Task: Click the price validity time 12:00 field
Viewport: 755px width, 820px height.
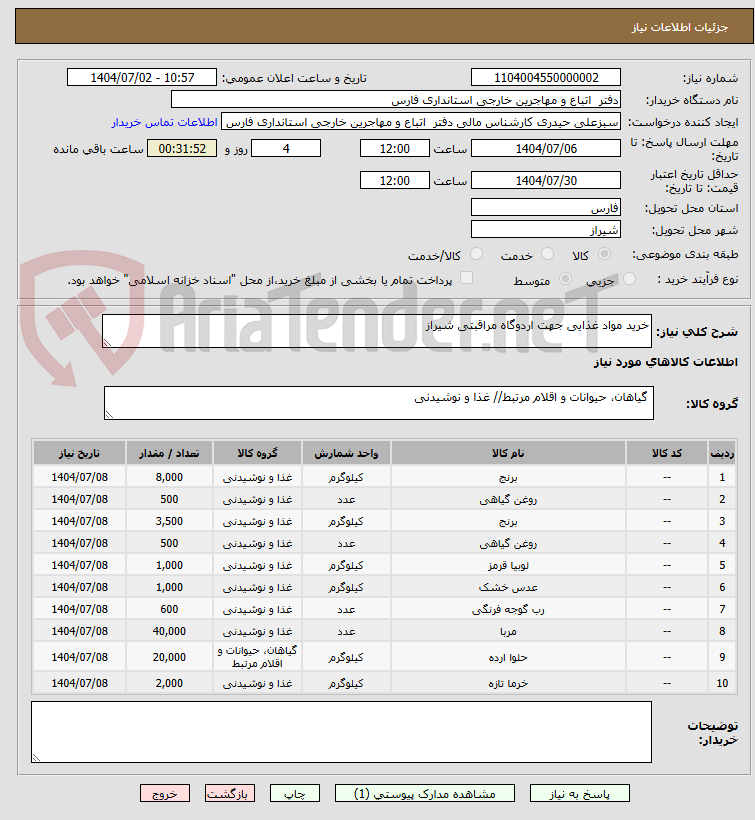Action: (x=395, y=180)
